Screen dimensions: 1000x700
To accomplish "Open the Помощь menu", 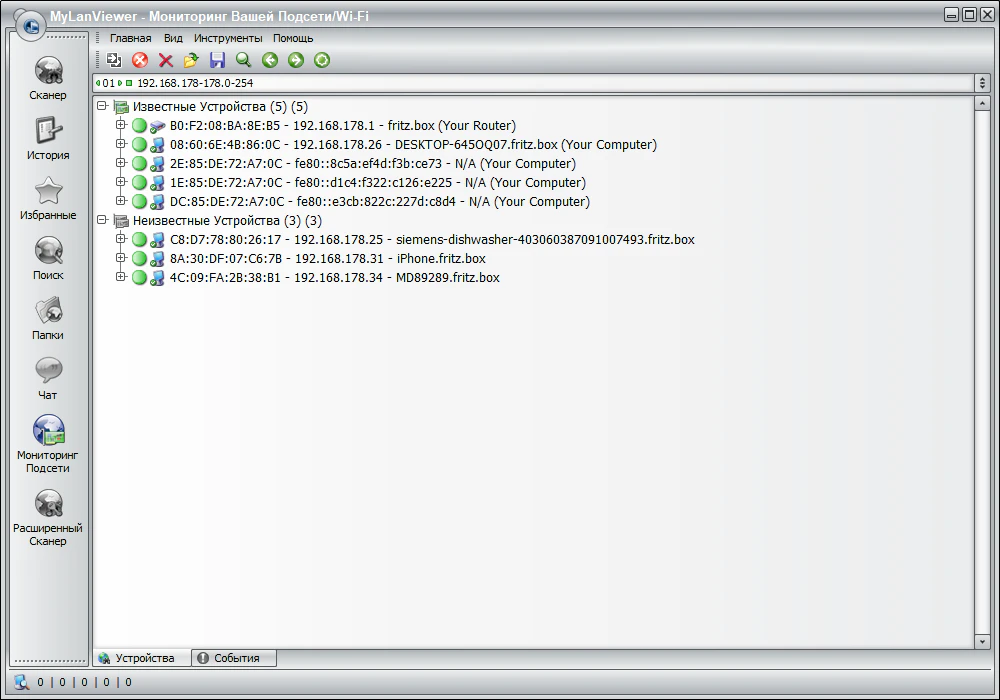I will (293, 38).
